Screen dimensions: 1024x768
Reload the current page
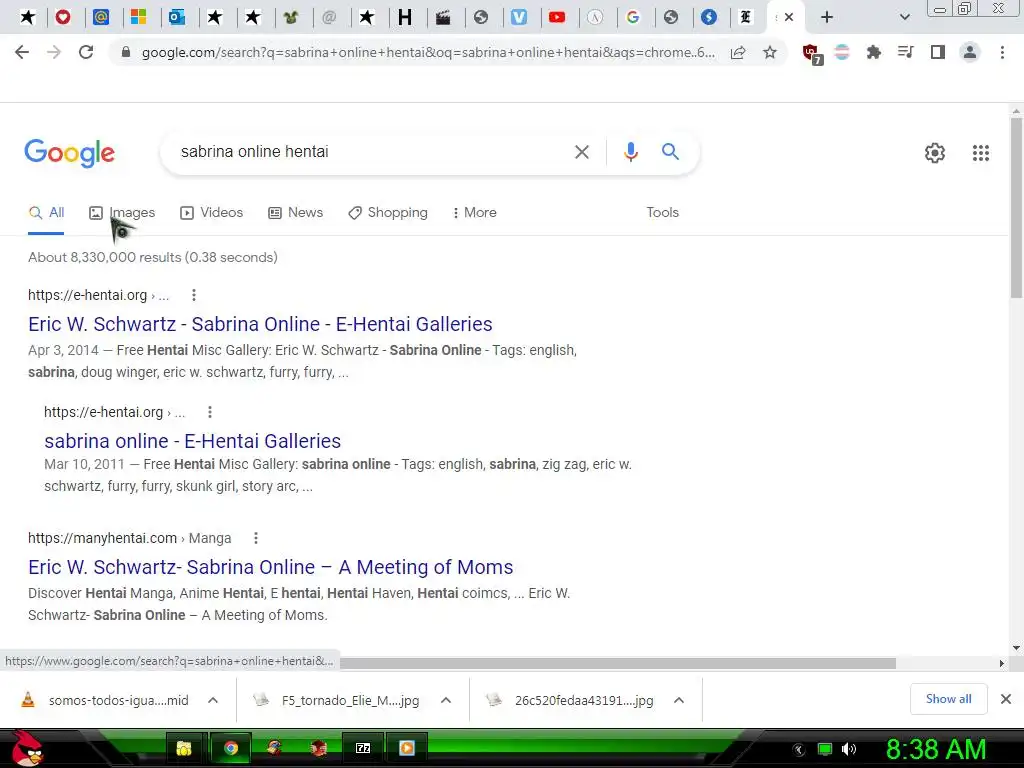pos(86,52)
